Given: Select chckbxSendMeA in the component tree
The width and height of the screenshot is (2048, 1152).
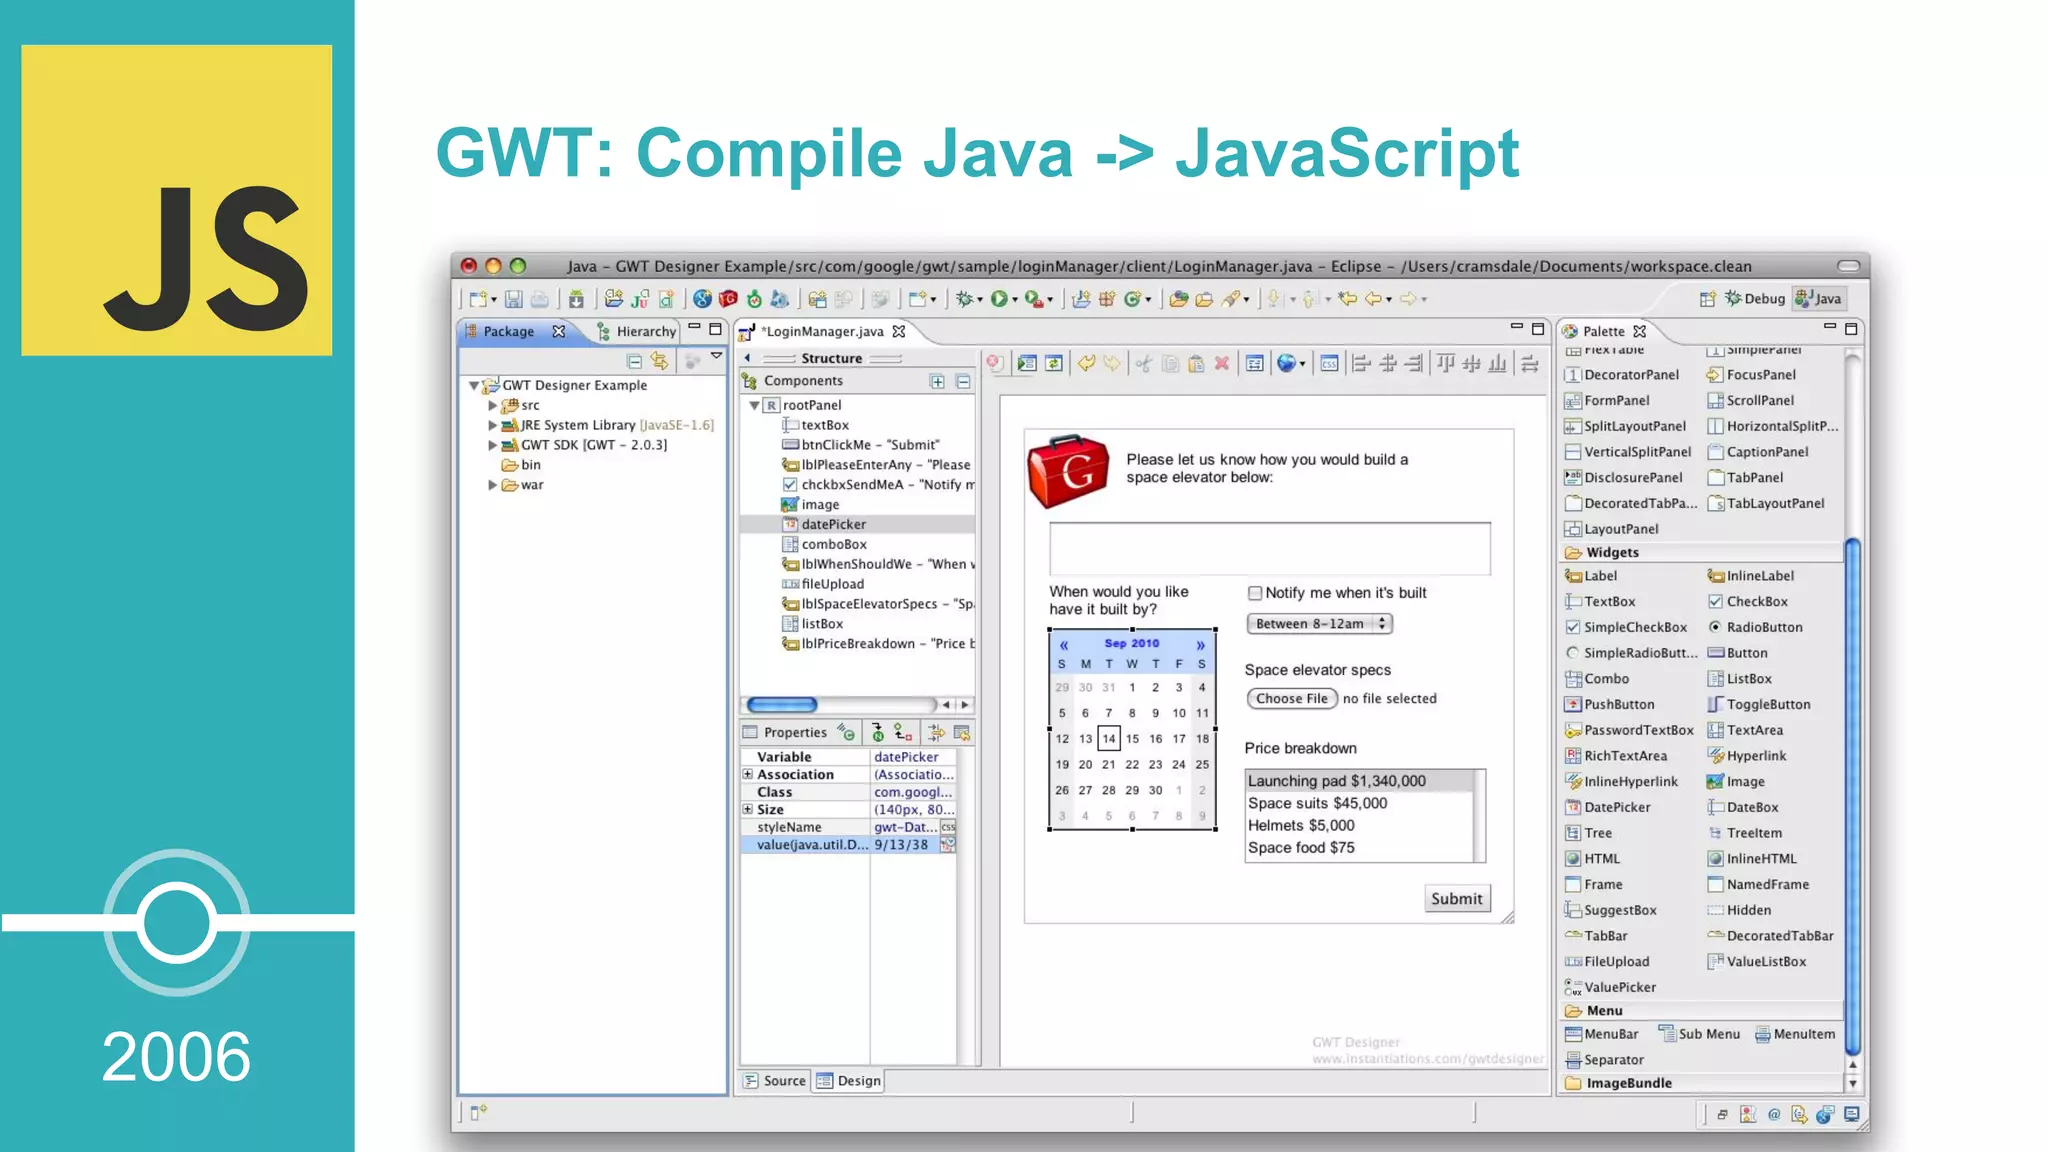Looking at the screenshot, I should tap(877, 484).
